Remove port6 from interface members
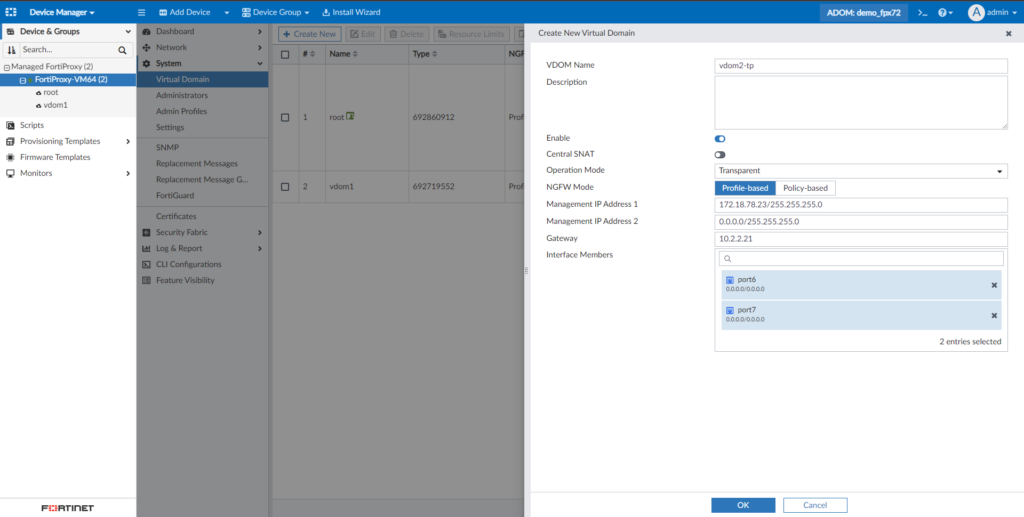The height and width of the screenshot is (517, 1024). pyautogui.click(x=993, y=285)
